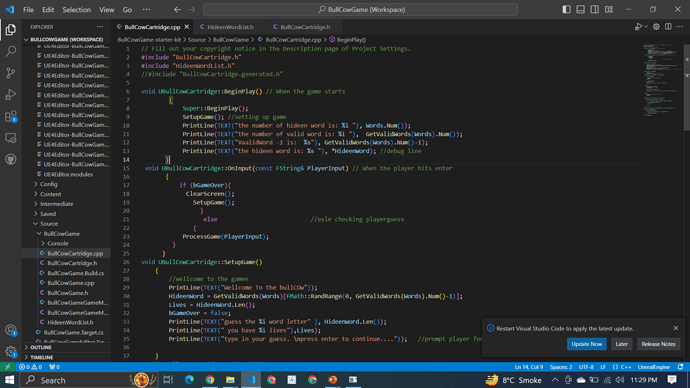Open BullCowGame.Build.cs in the file tree
The width and height of the screenshot is (690, 388).
point(75,273)
